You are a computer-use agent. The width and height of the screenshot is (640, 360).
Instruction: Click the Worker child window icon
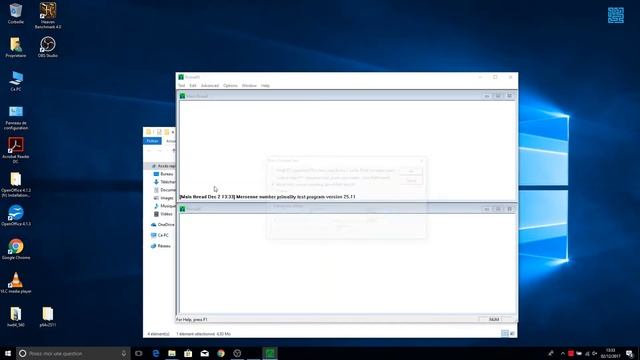pos(182,209)
